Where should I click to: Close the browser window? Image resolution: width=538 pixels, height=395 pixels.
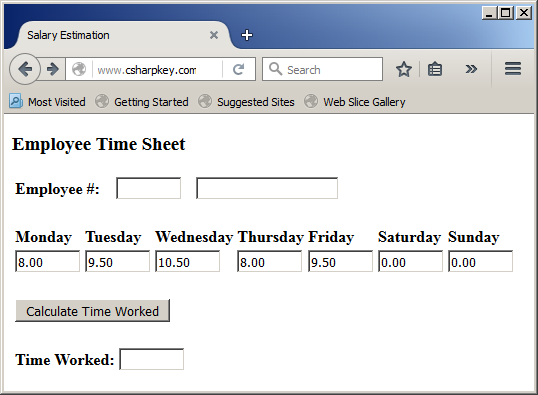524,13
